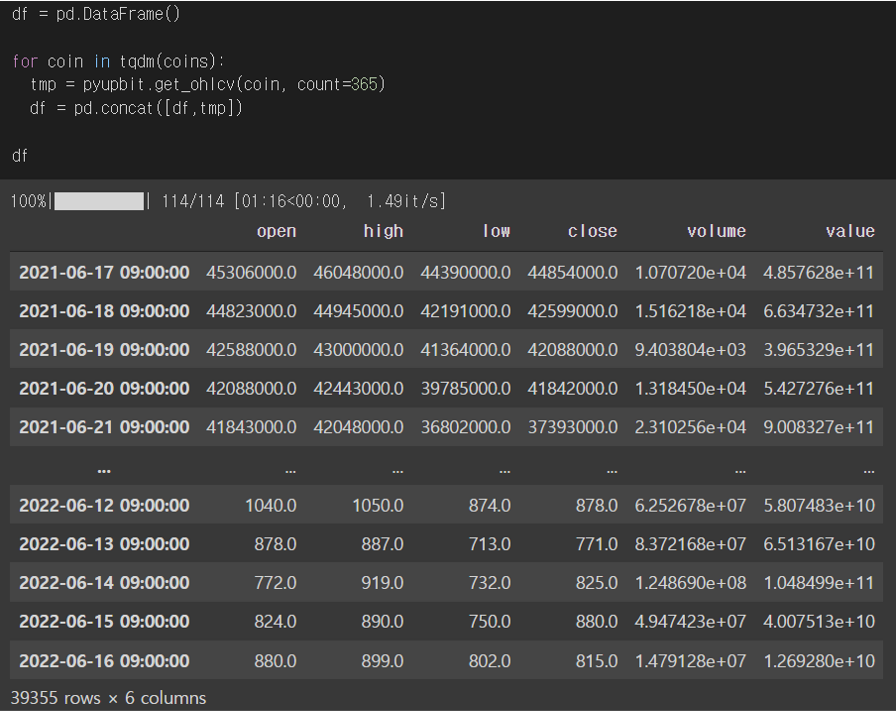Click high value 42443000.0

pos(358,389)
